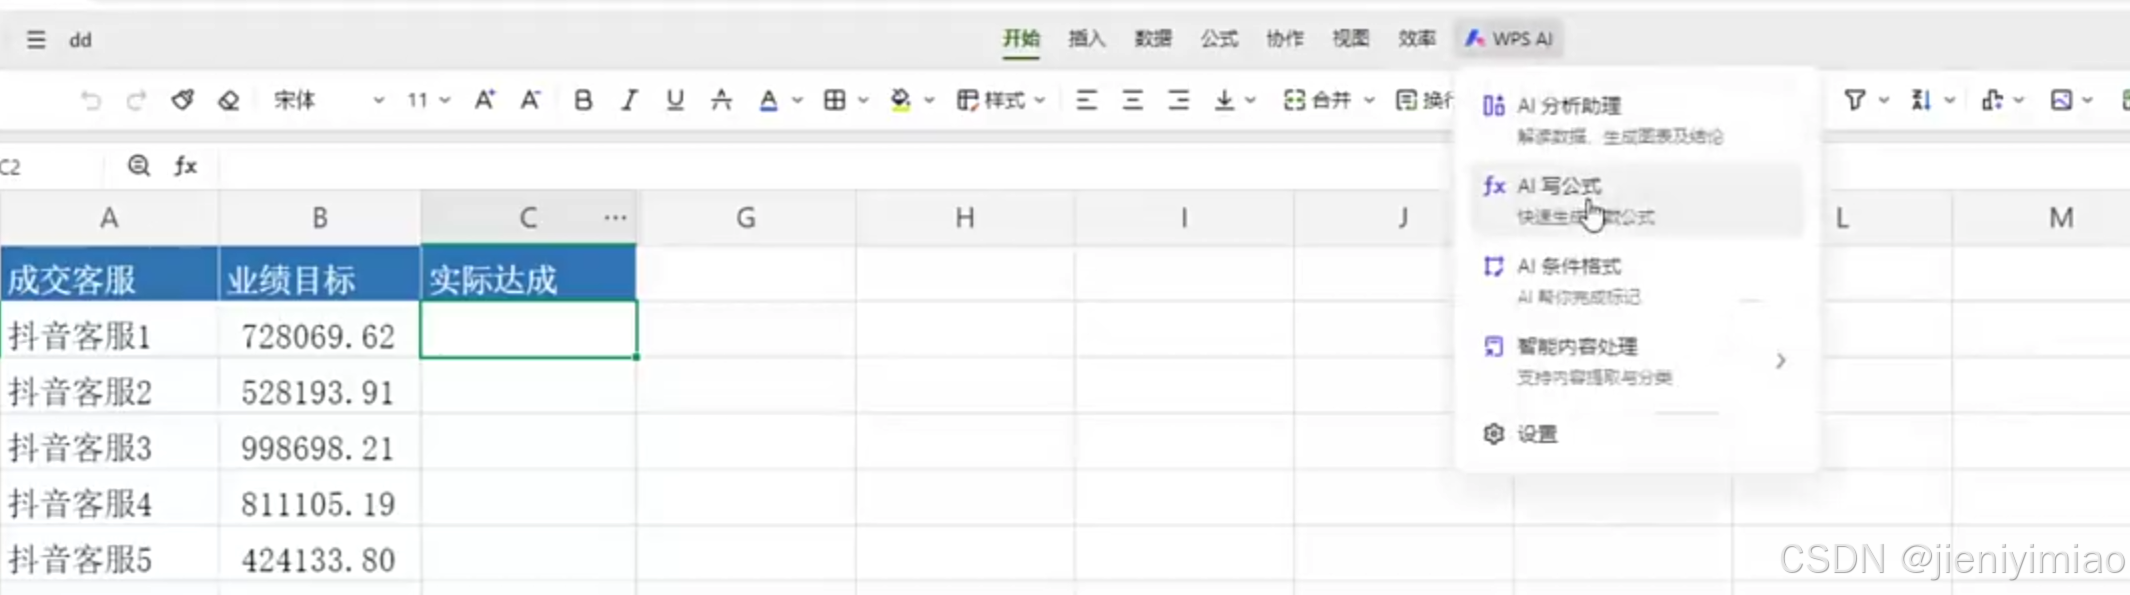This screenshot has height=595, width=2130.
Task: Open the 样式 styles menu
Action: [1000, 100]
